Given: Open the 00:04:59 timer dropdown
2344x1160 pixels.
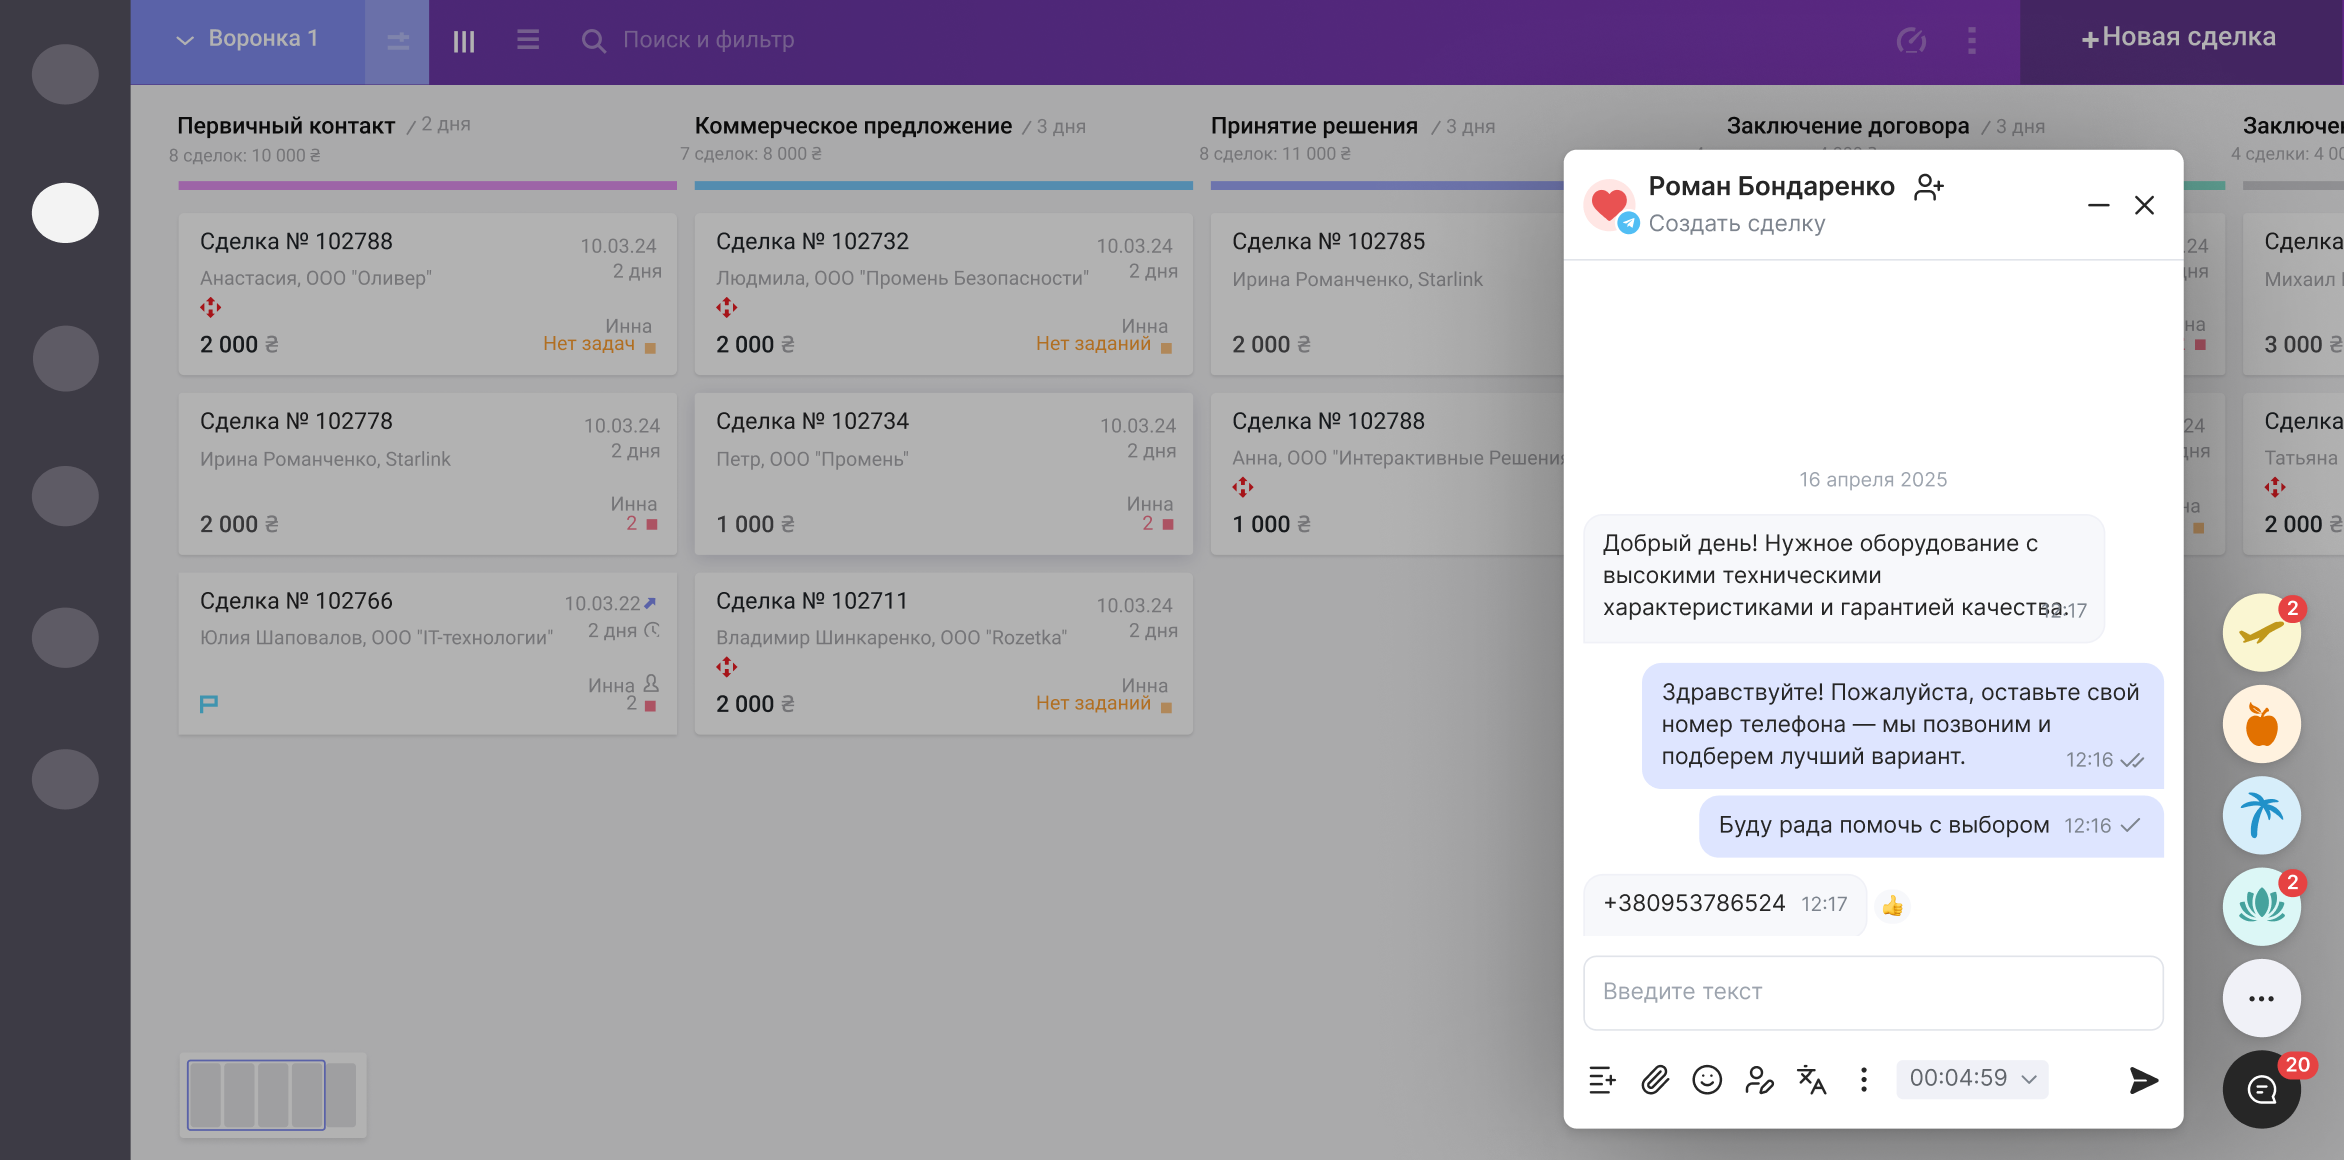Looking at the screenshot, I should point(1972,1078).
